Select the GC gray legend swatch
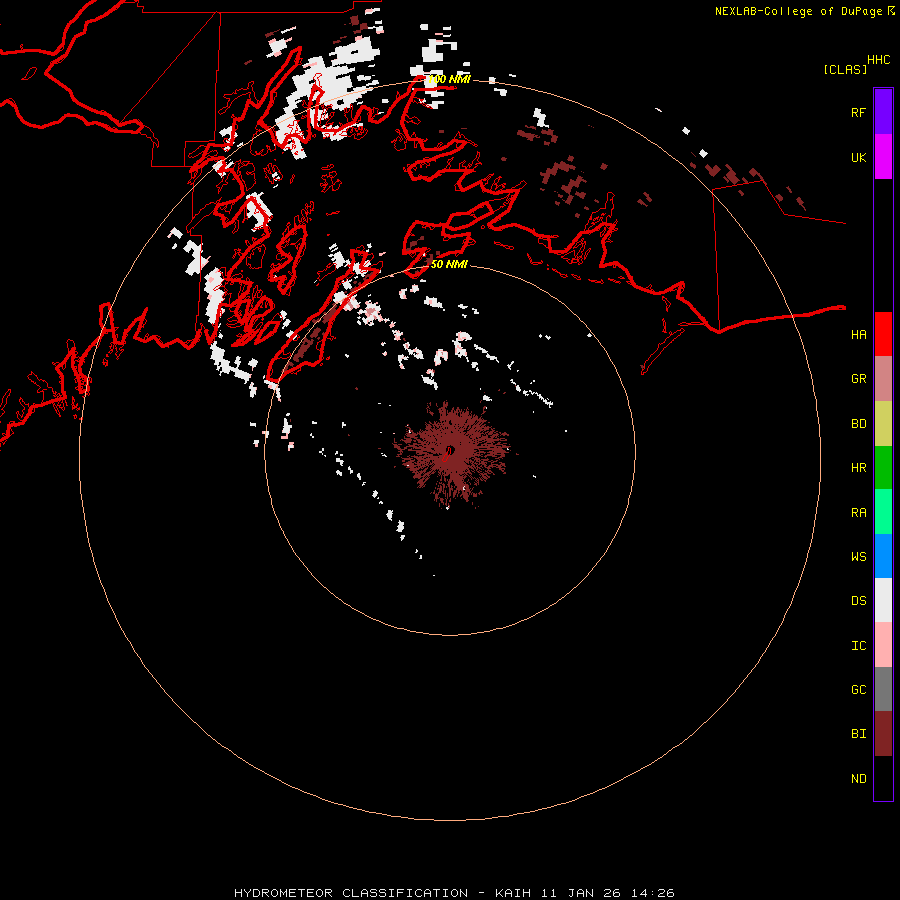Screen dimensions: 900x900 883,689
